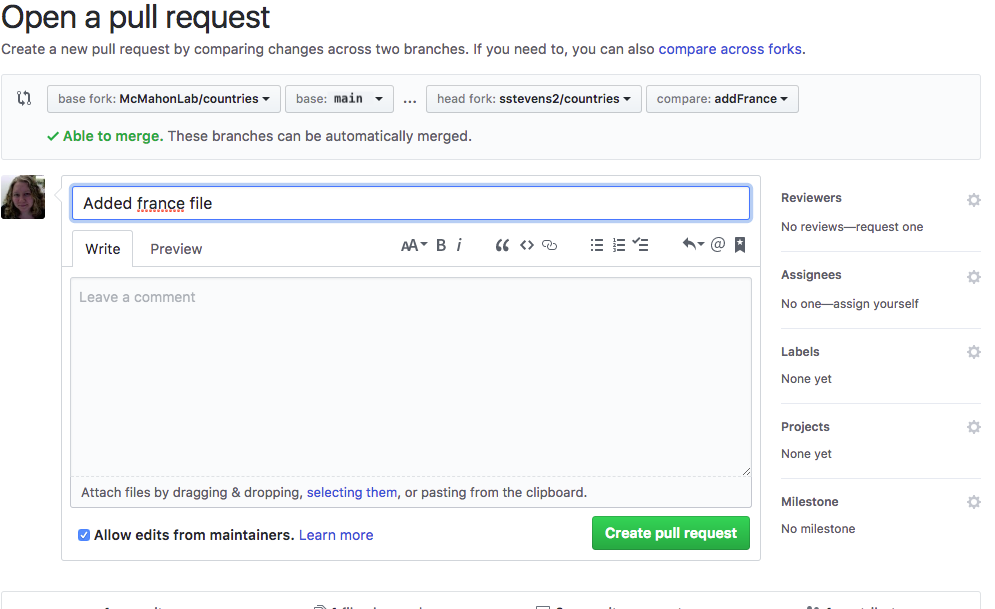
Task: Click the request one reviewers text
Action: pos(890,226)
